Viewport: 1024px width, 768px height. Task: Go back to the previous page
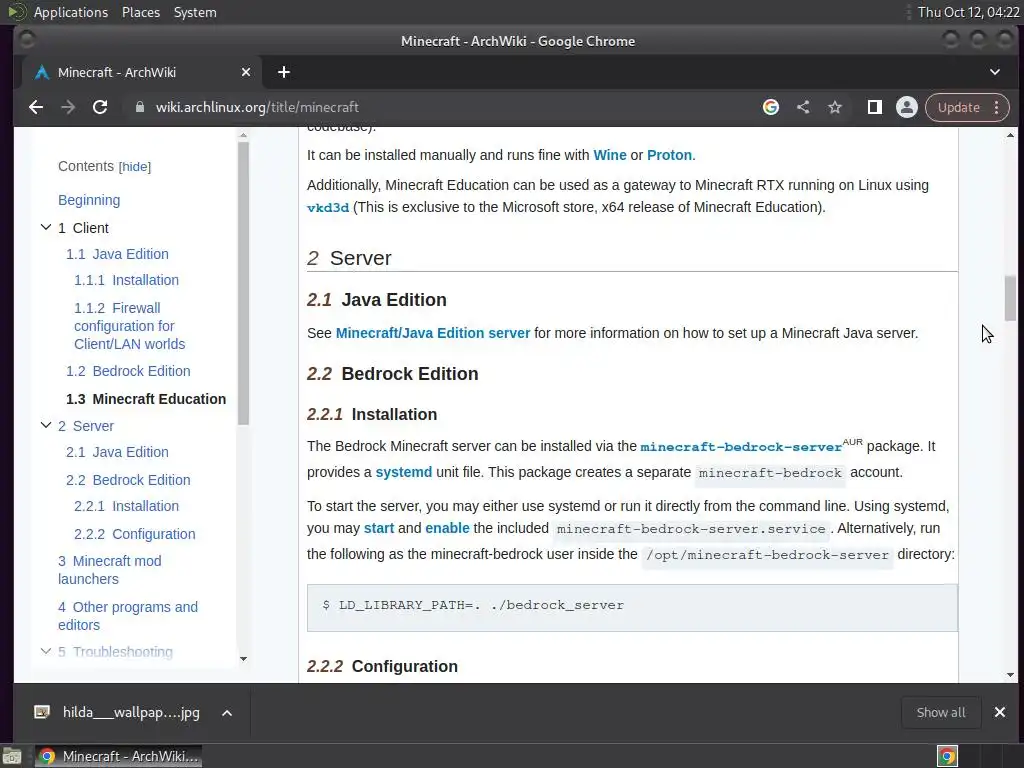tap(36, 107)
